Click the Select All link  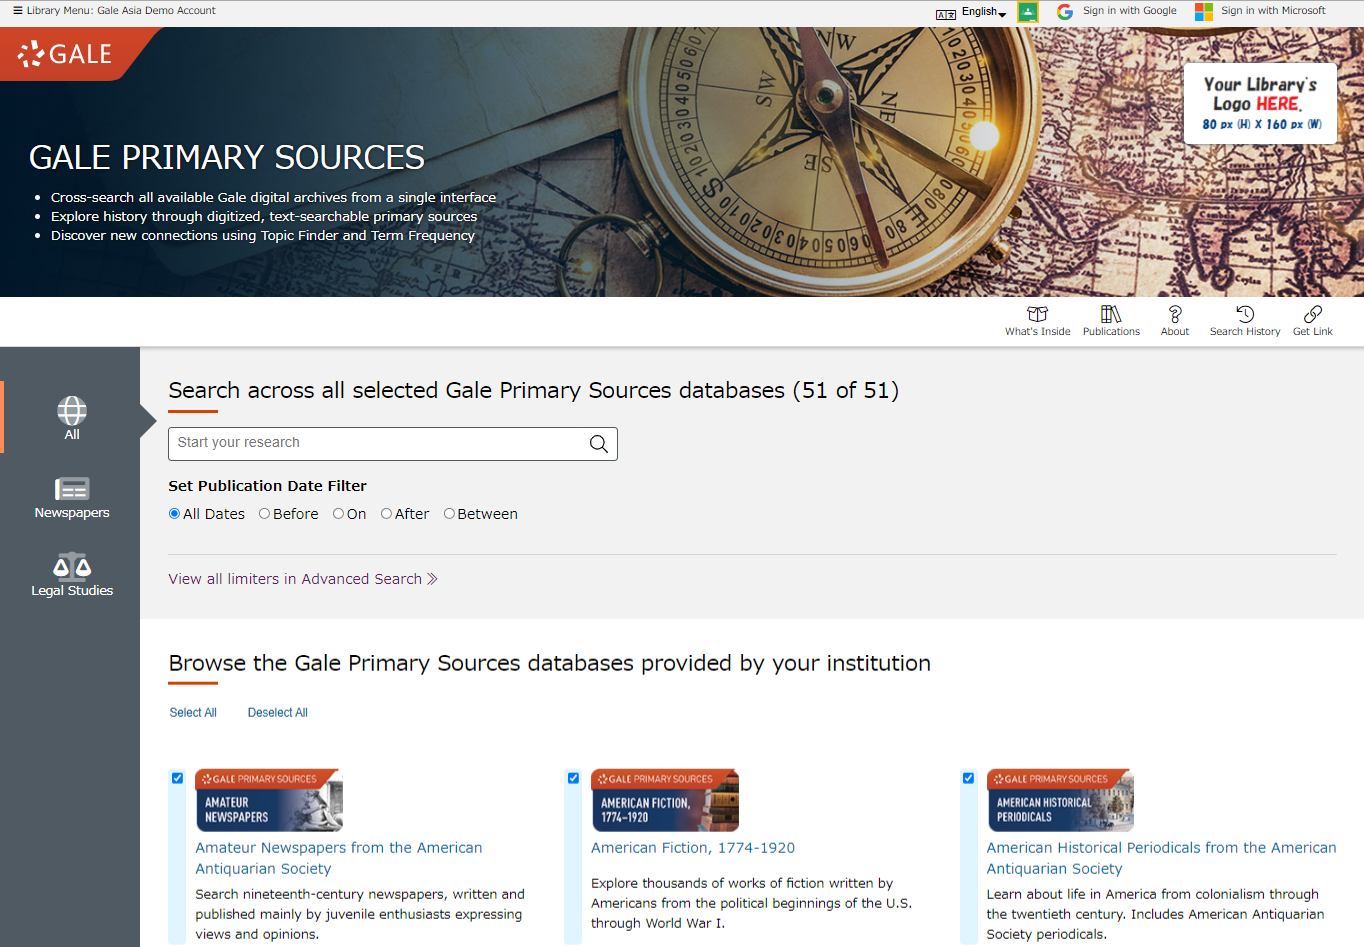(193, 713)
